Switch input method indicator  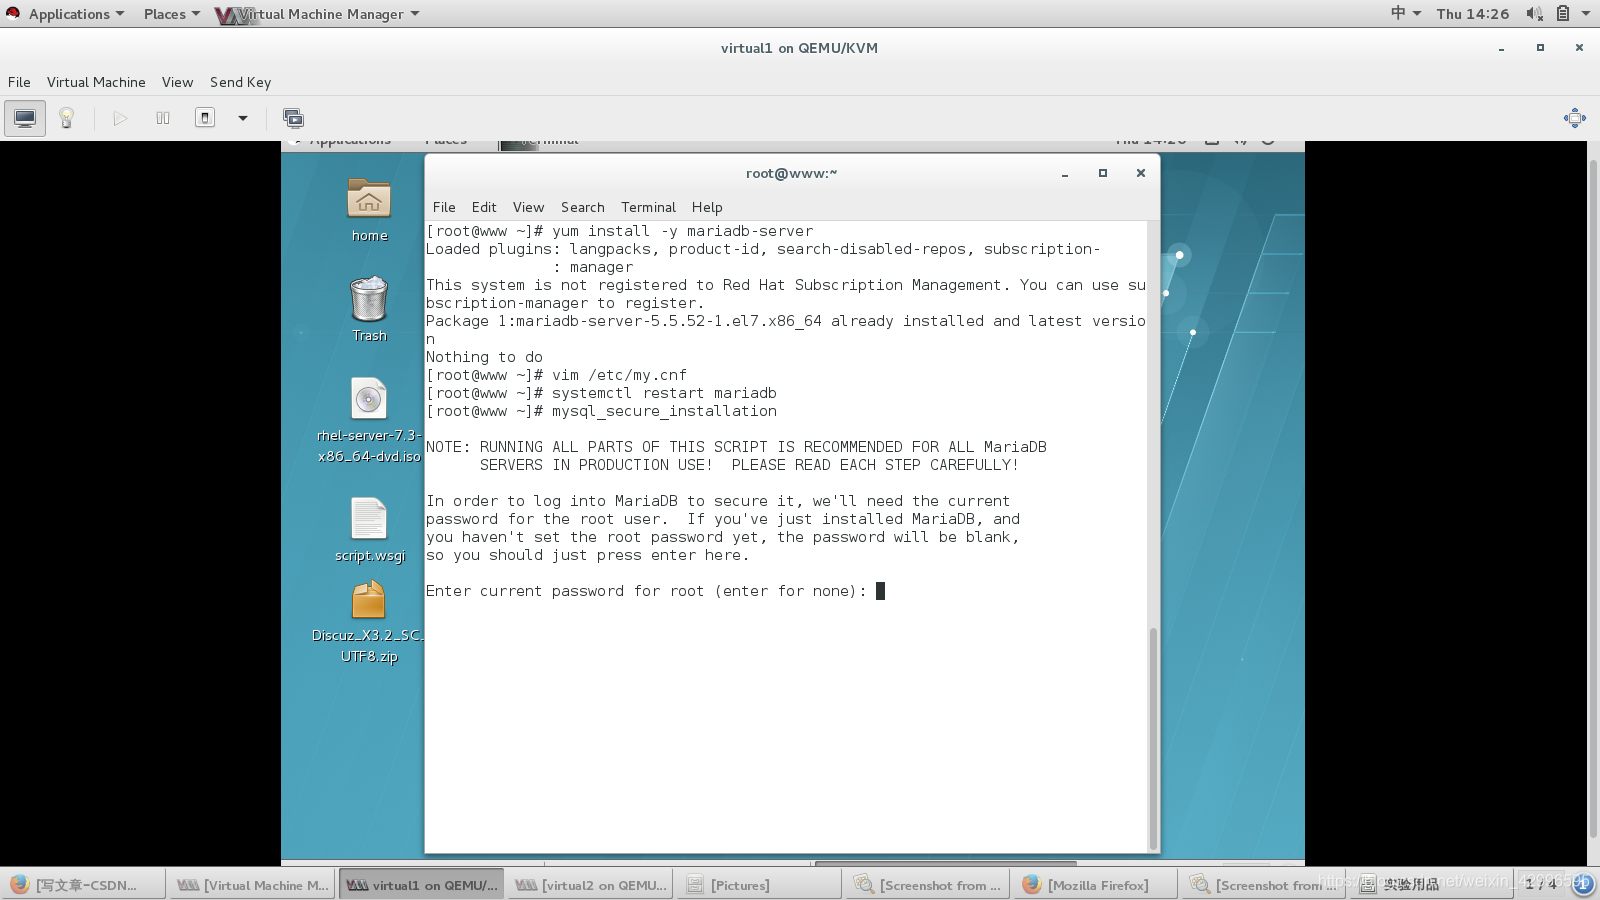[x=1405, y=13]
